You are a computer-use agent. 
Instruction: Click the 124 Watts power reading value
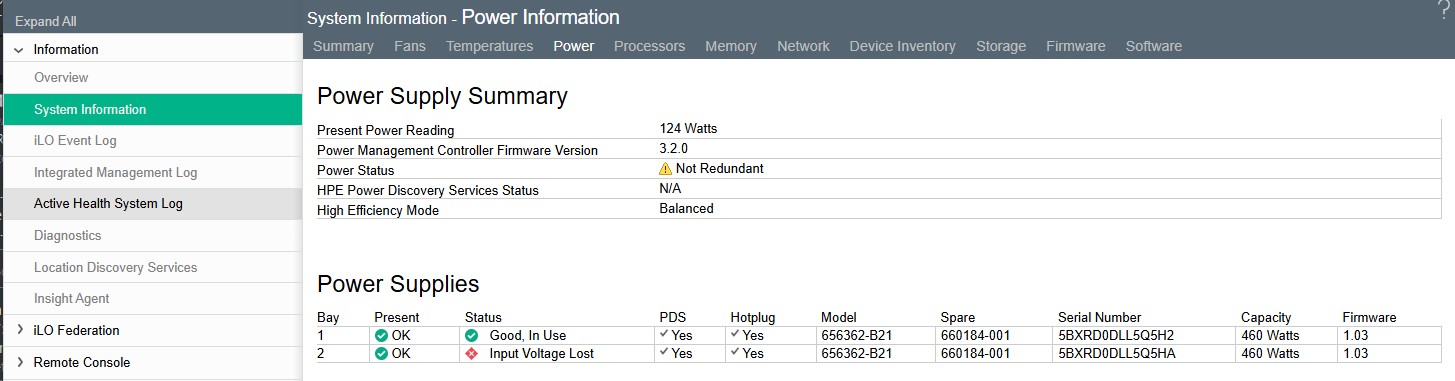(688, 128)
